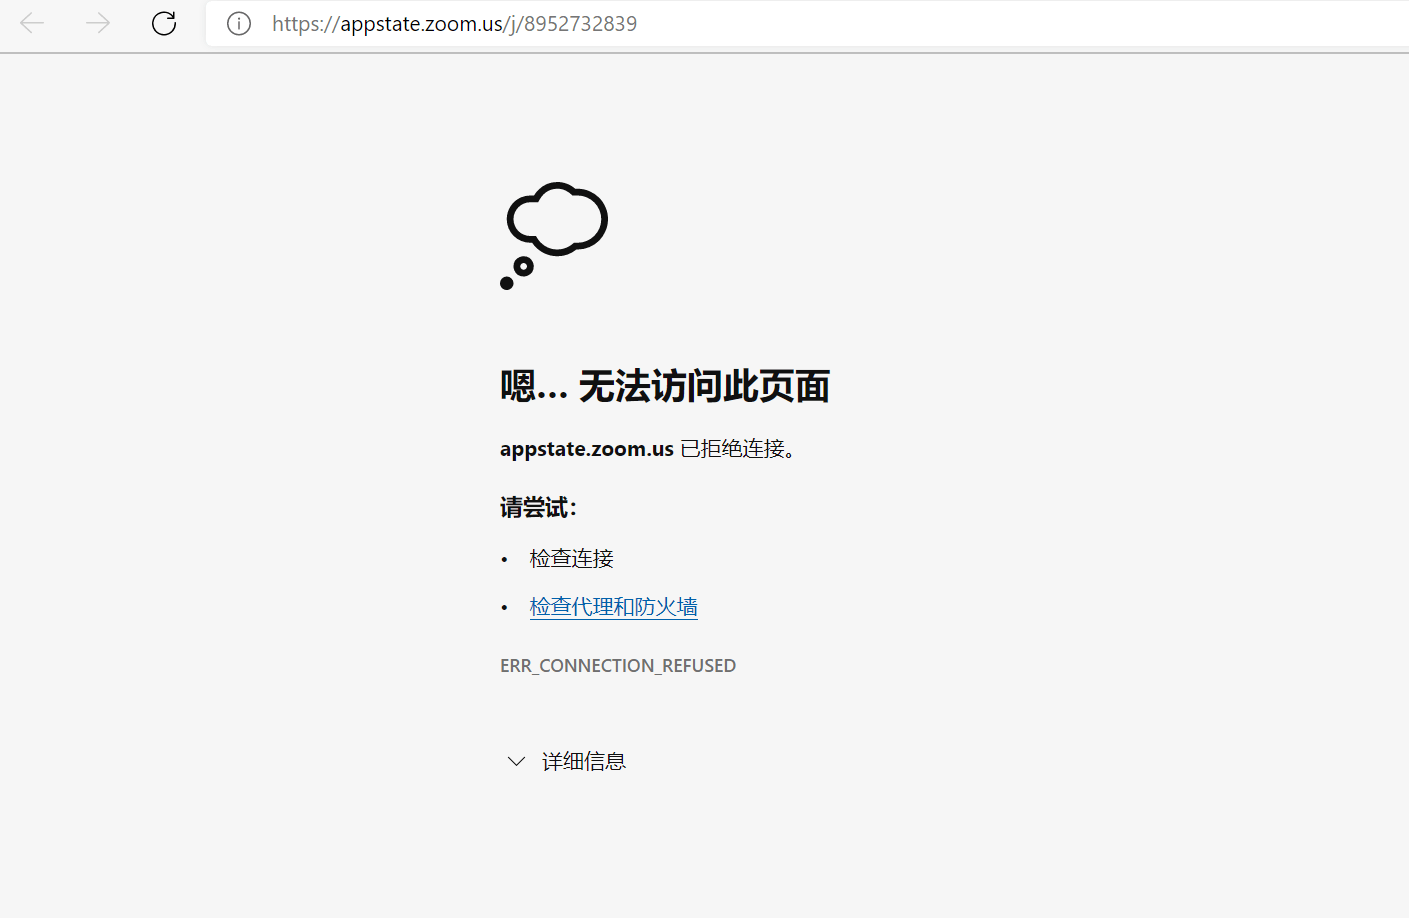
Task: Select the appstate.zoom.us URL in address bar
Action: pyautogui.click(x=454, y=23)
